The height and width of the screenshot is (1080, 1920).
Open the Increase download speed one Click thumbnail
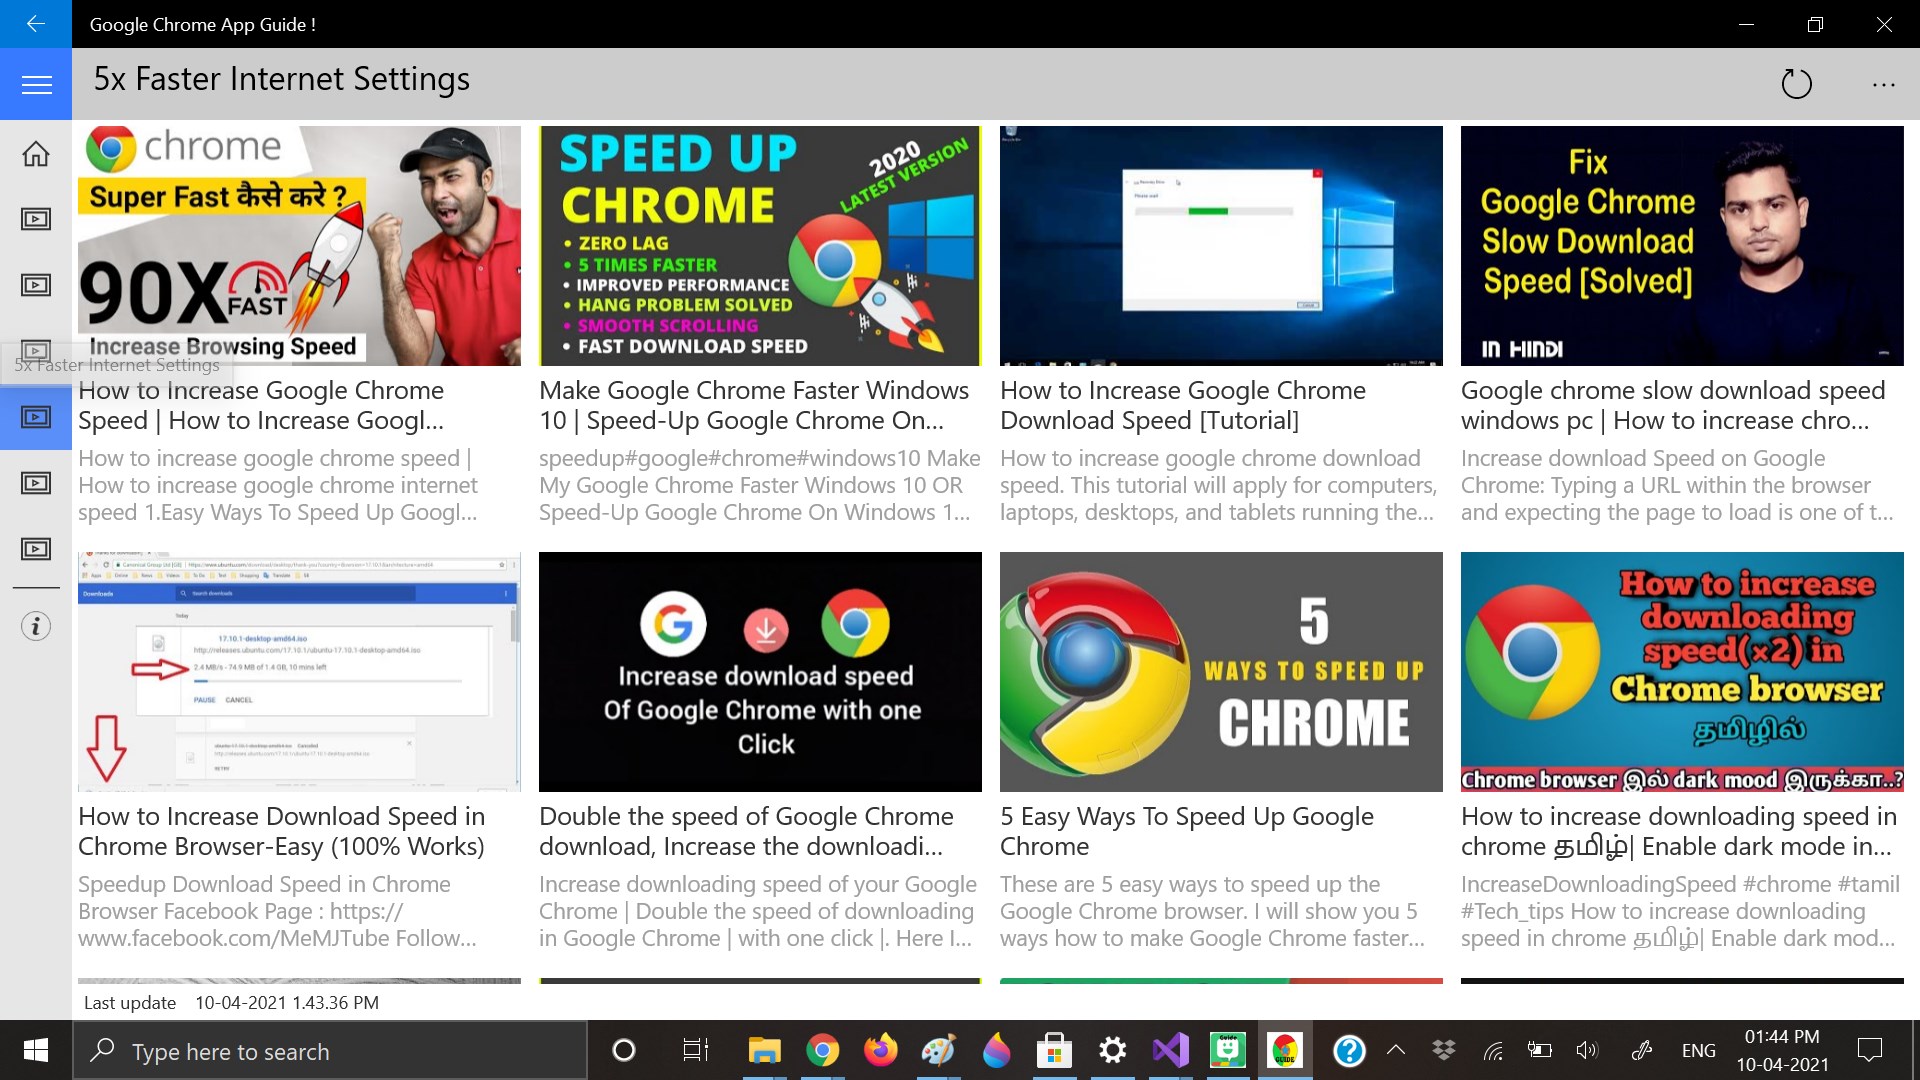tap(760, 672)
